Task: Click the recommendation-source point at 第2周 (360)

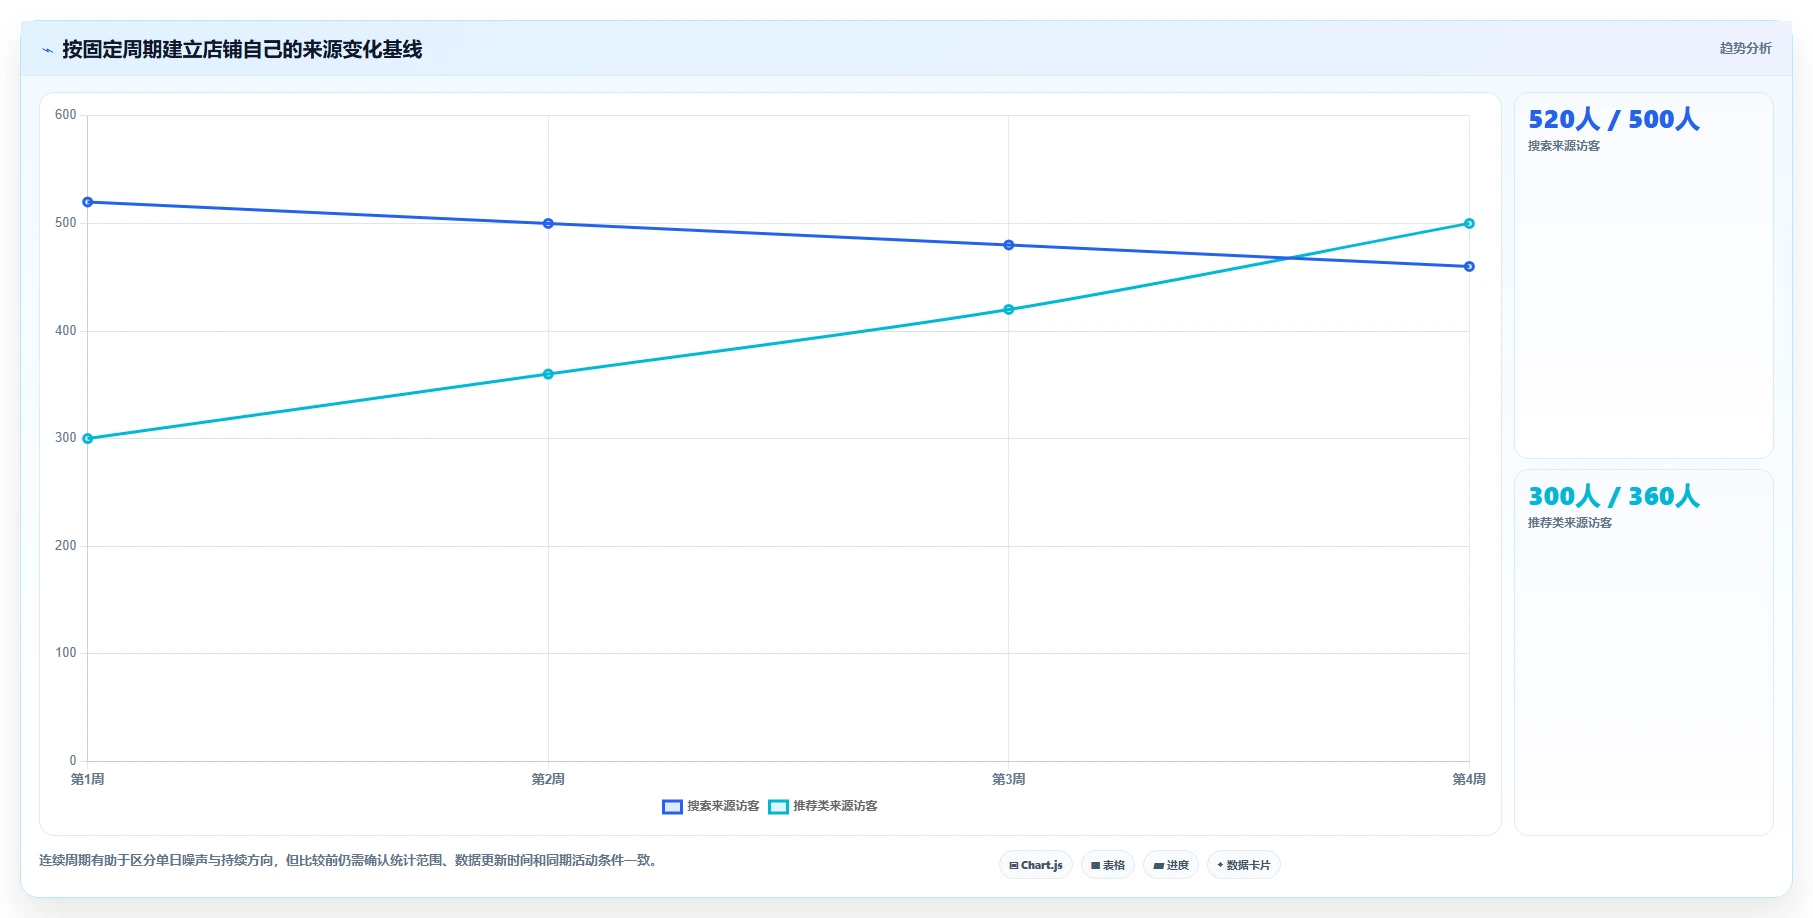Action: [x=548, y=374]
